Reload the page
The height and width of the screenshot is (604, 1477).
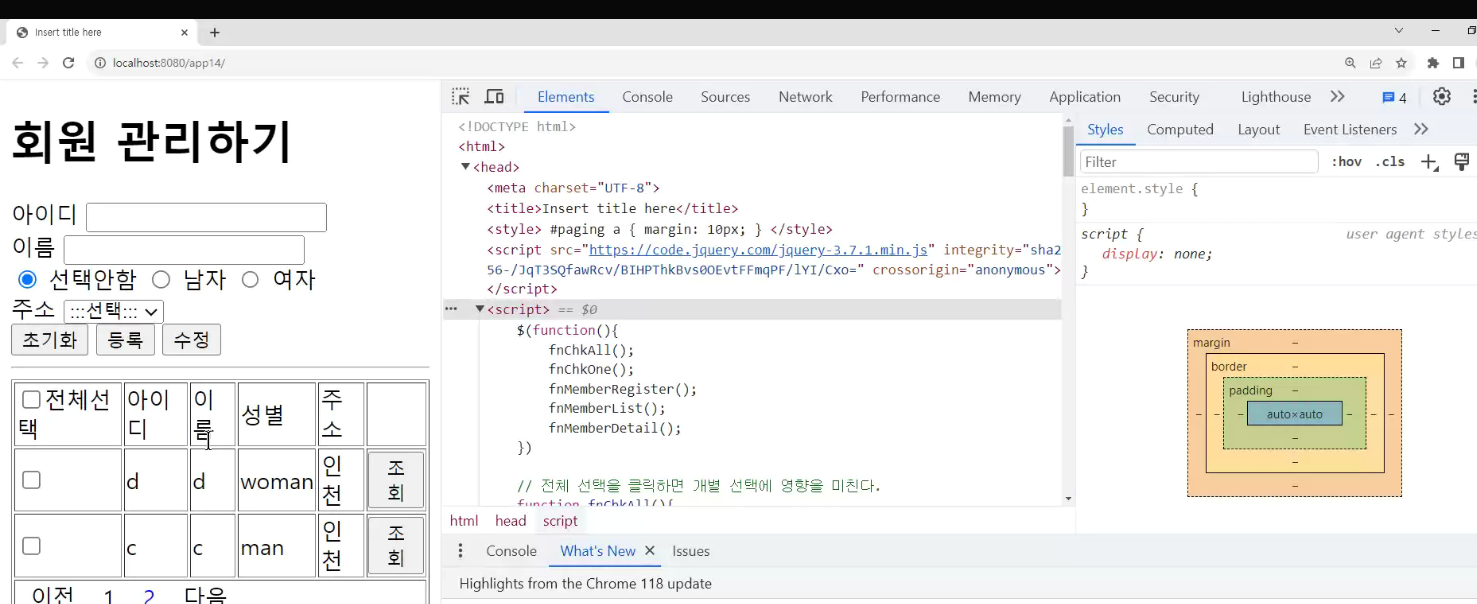click(x=69, y=63)
